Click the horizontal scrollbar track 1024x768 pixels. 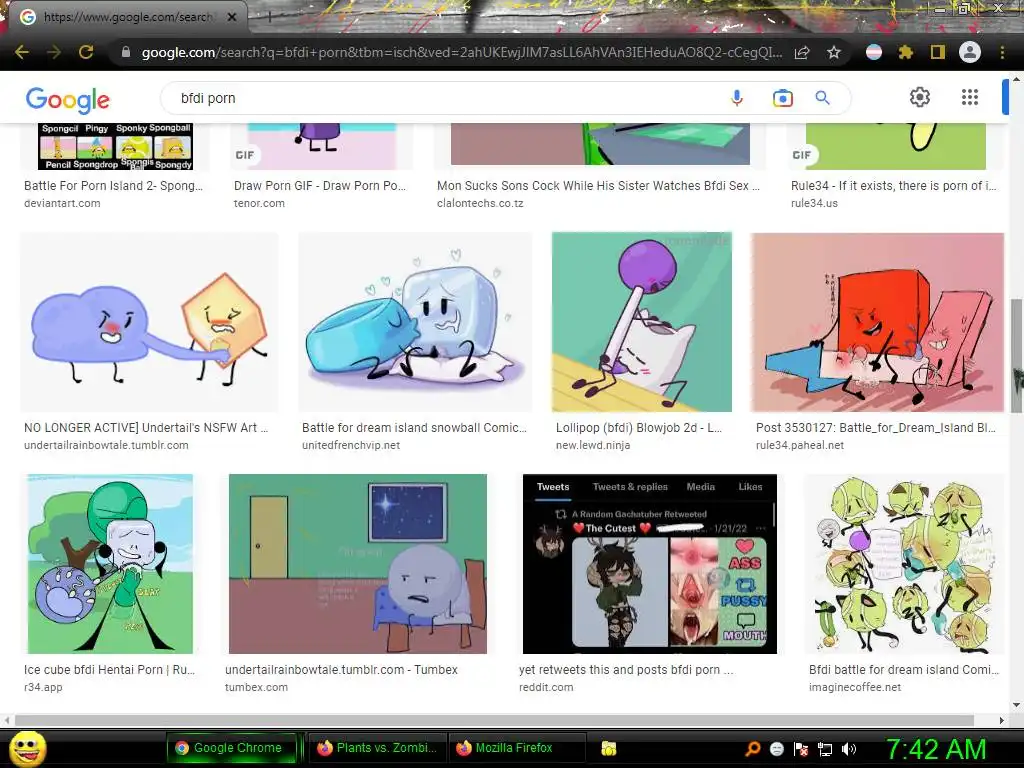494,720
